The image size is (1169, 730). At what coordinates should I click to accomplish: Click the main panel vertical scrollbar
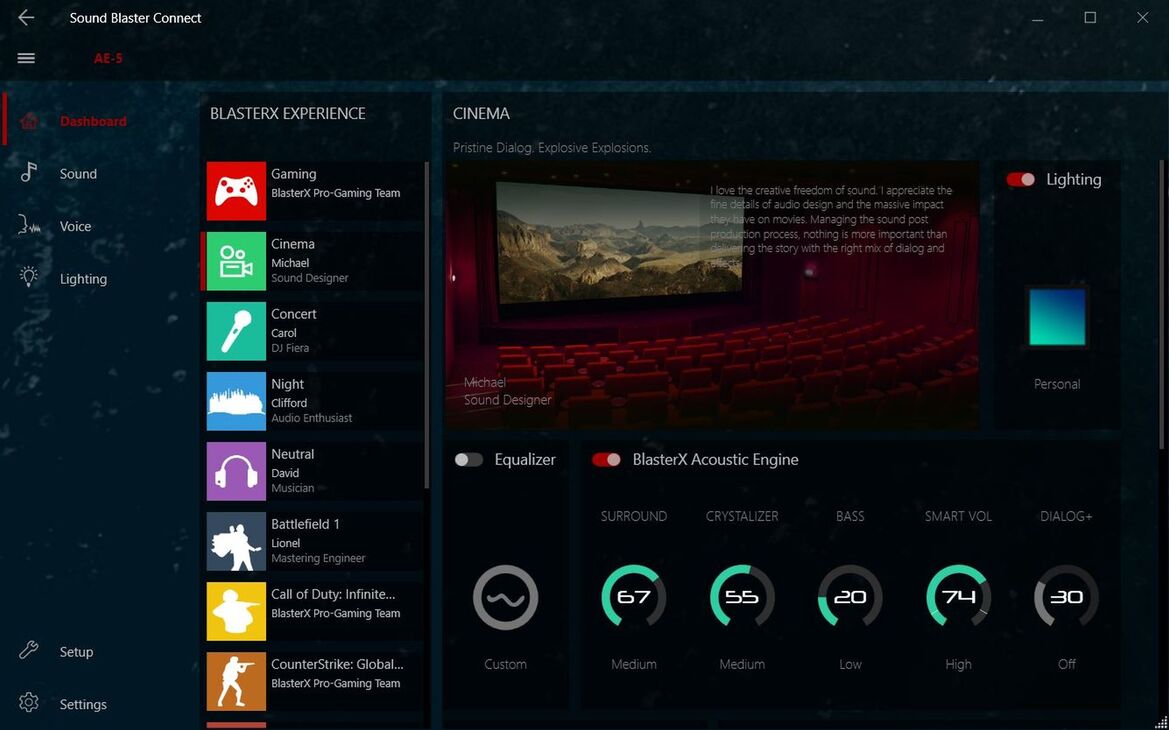point(1162,304)
